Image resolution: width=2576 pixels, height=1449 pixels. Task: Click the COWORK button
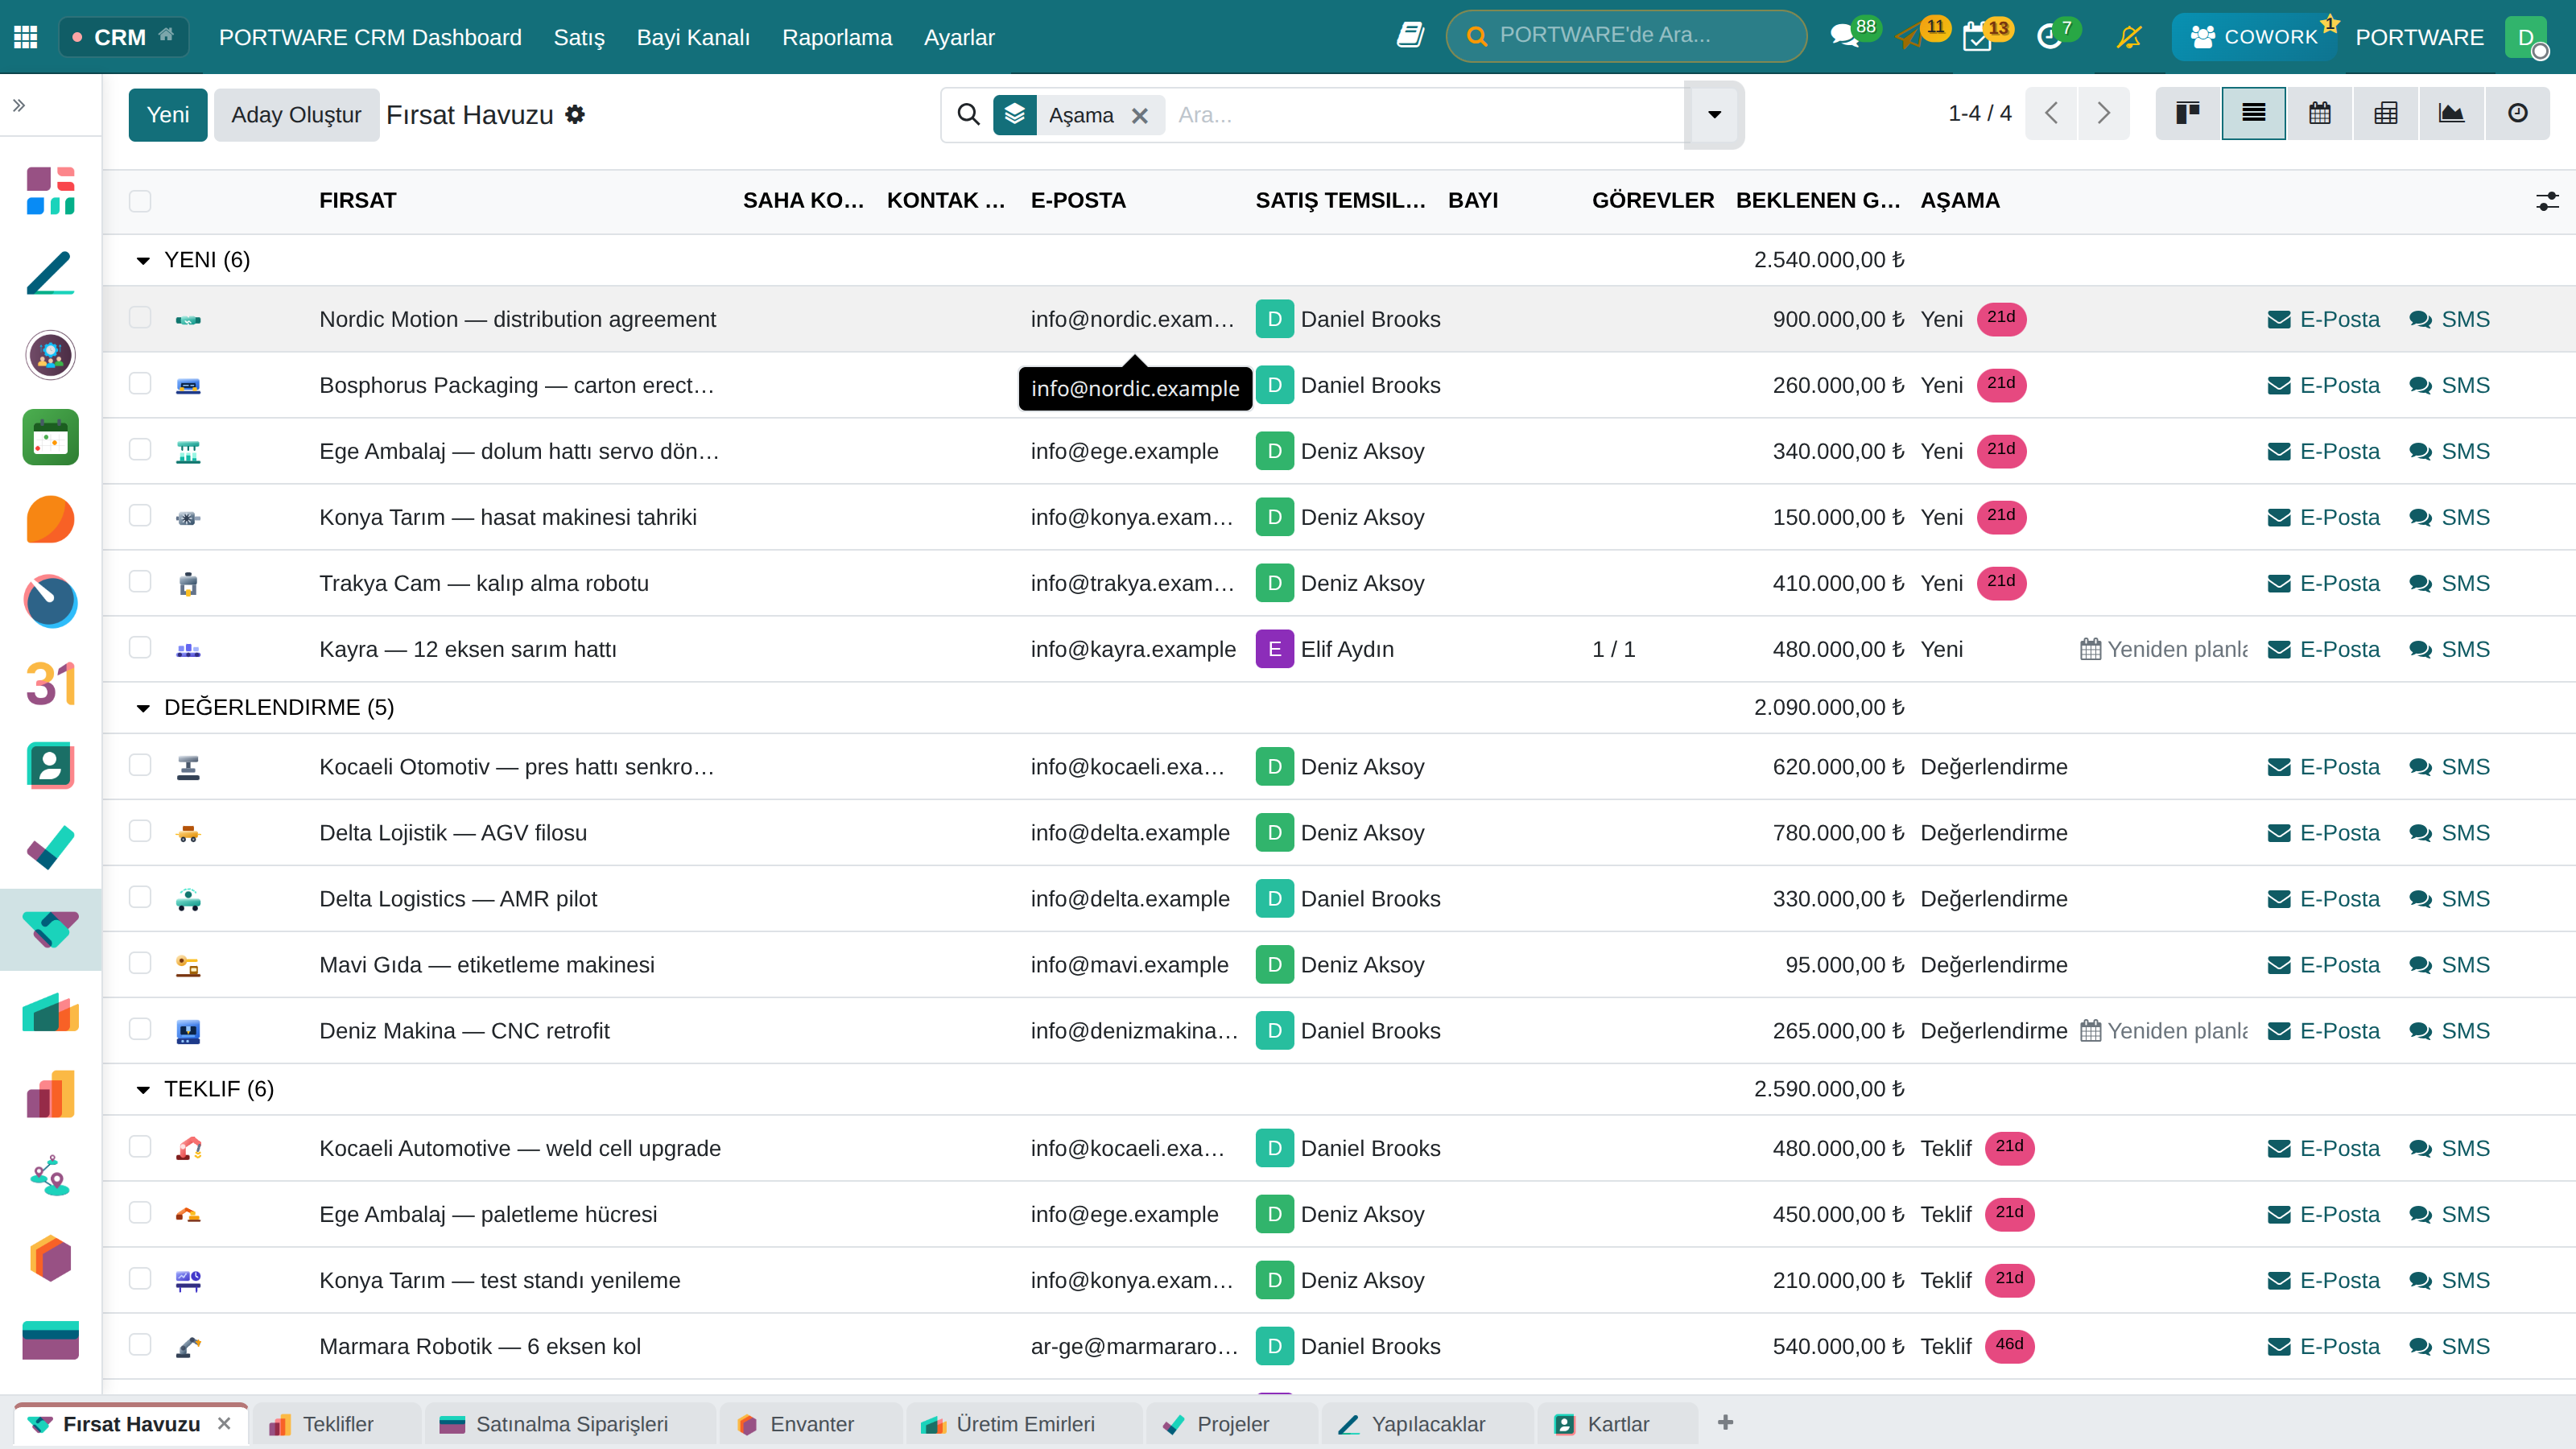click(2253, 37)
